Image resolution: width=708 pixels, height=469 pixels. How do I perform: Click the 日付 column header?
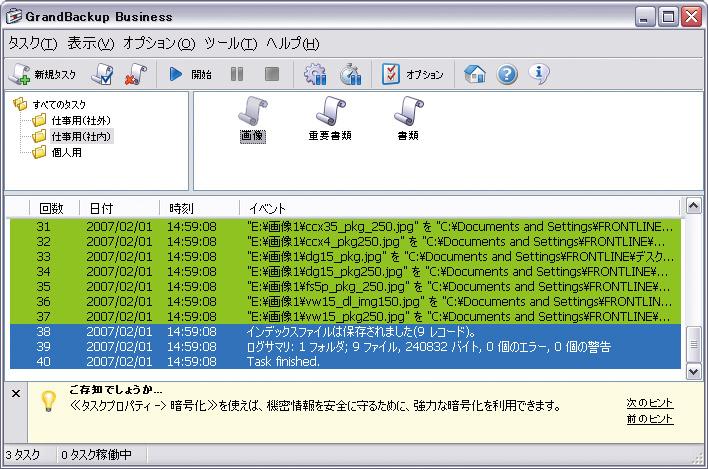pos(119,208)
